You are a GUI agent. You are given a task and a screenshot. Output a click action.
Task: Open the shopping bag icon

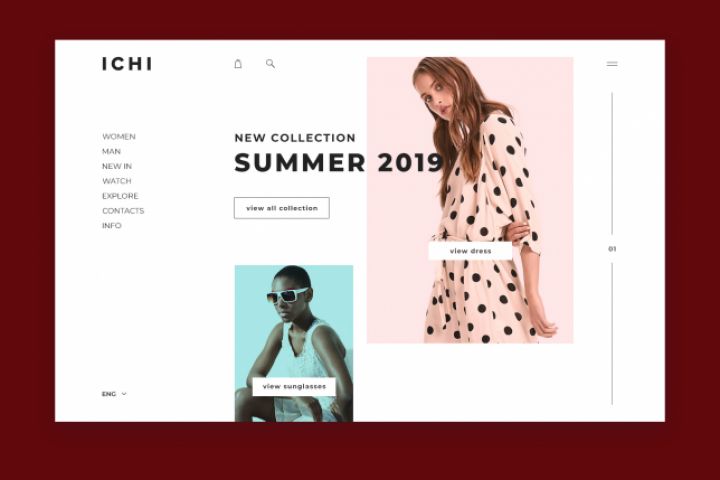pos(238,64)
